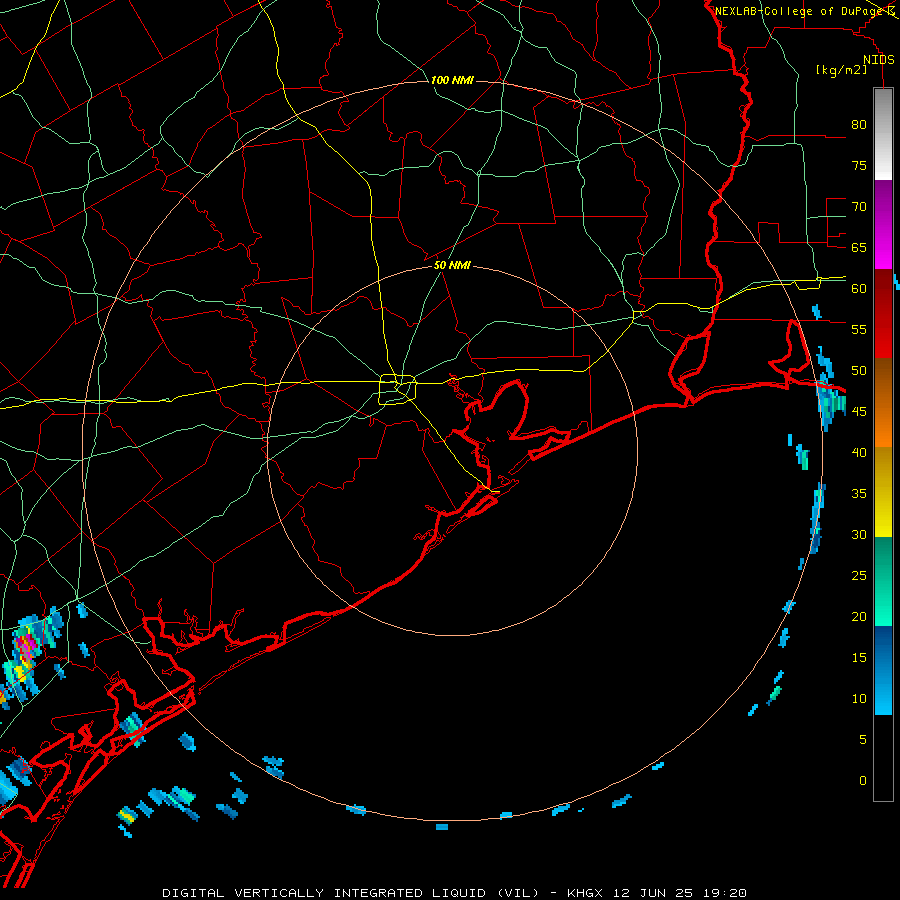Screen dimensions: 900x900
Task: Click the 100 NMI range ring label
Action: pyautogui.click(x=452, y=80)
